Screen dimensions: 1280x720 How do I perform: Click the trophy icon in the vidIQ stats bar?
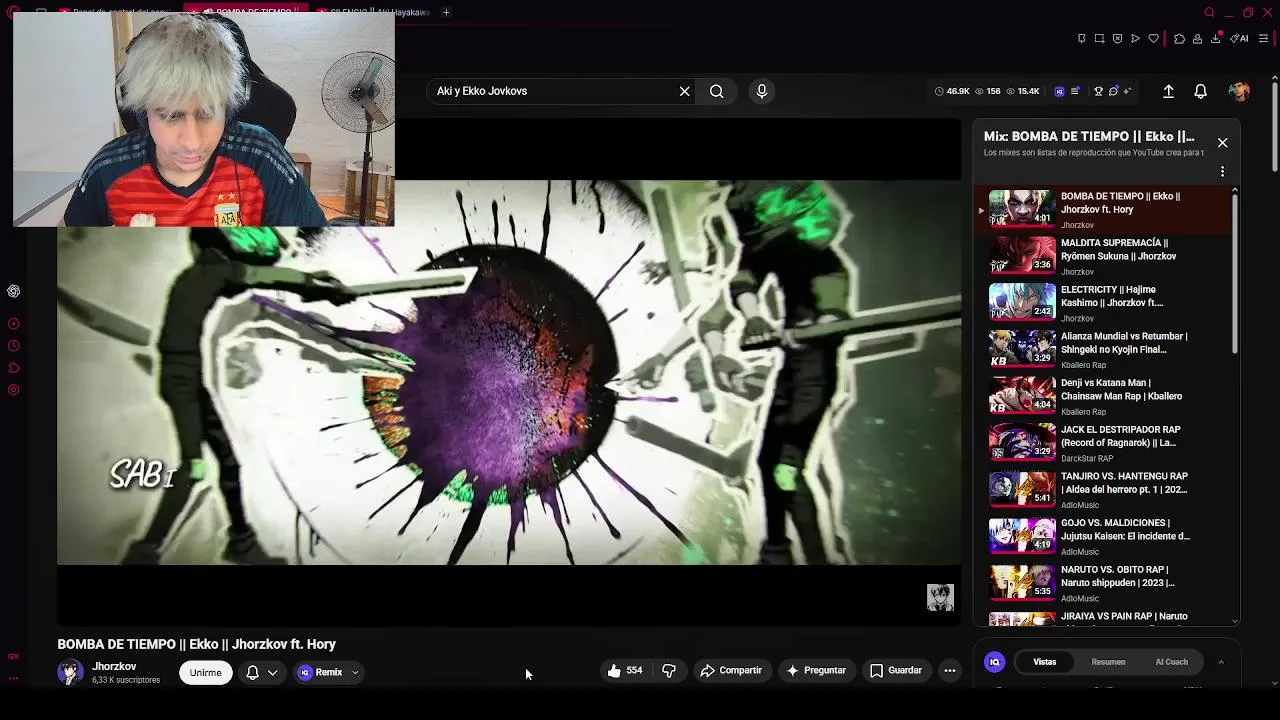click(1098, 91)
